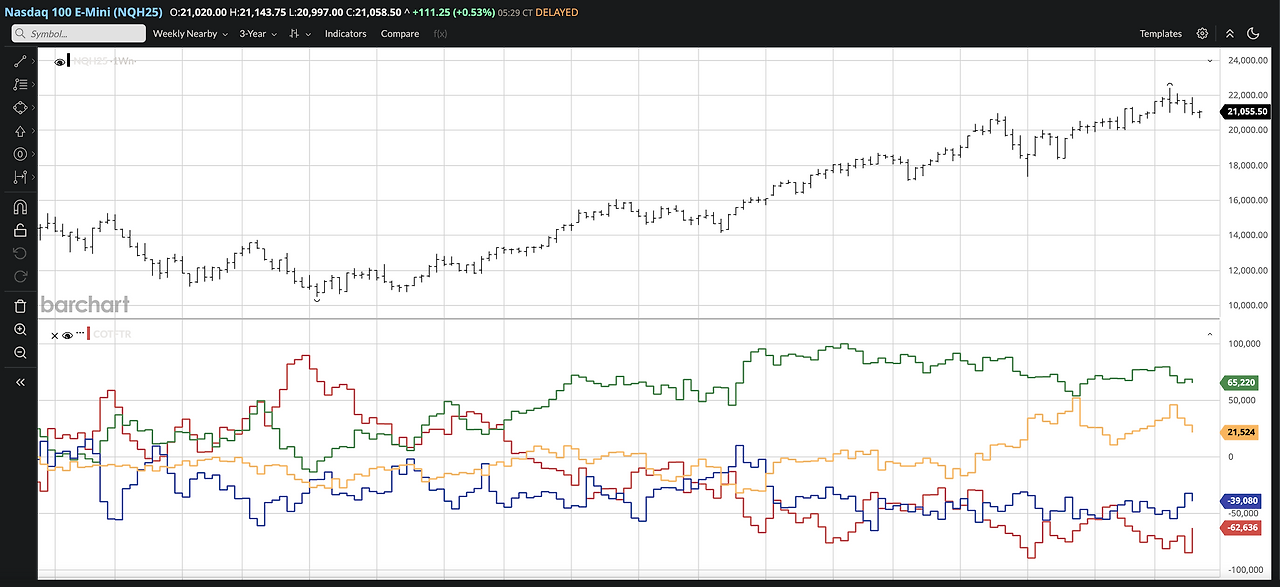The image size is (1280, 587).
Task: Click the 21,055.50 last price label
Action: point(1248,112)
